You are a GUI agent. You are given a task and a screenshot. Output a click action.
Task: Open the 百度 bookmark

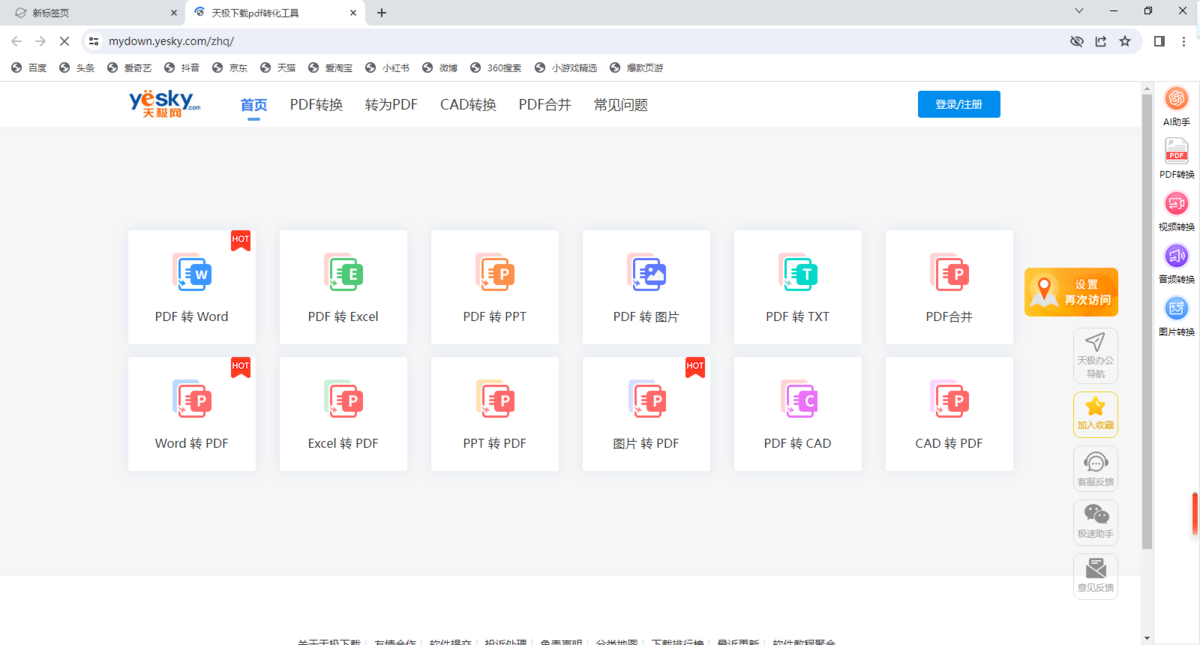click(x=29, y=68)
